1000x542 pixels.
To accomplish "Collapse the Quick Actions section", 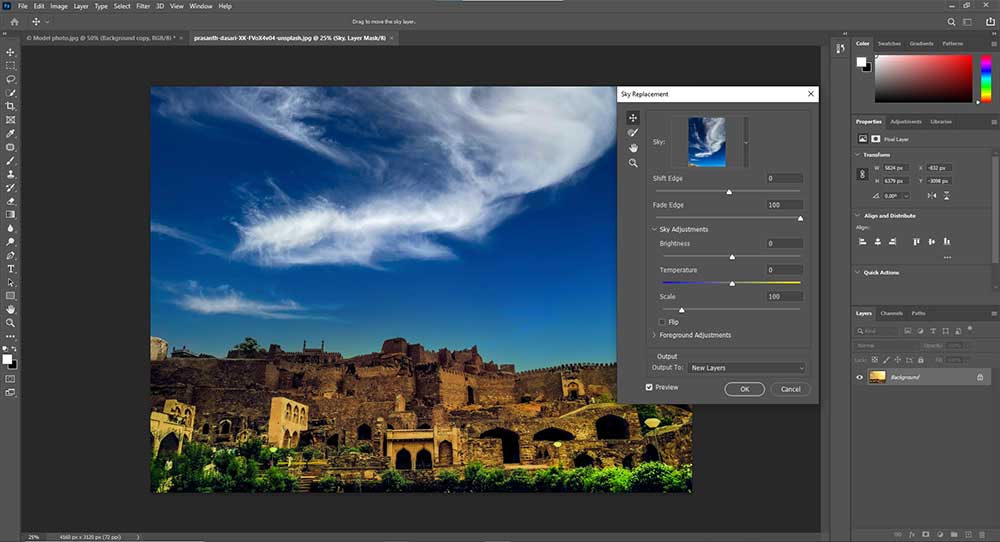I will [857, 272].
